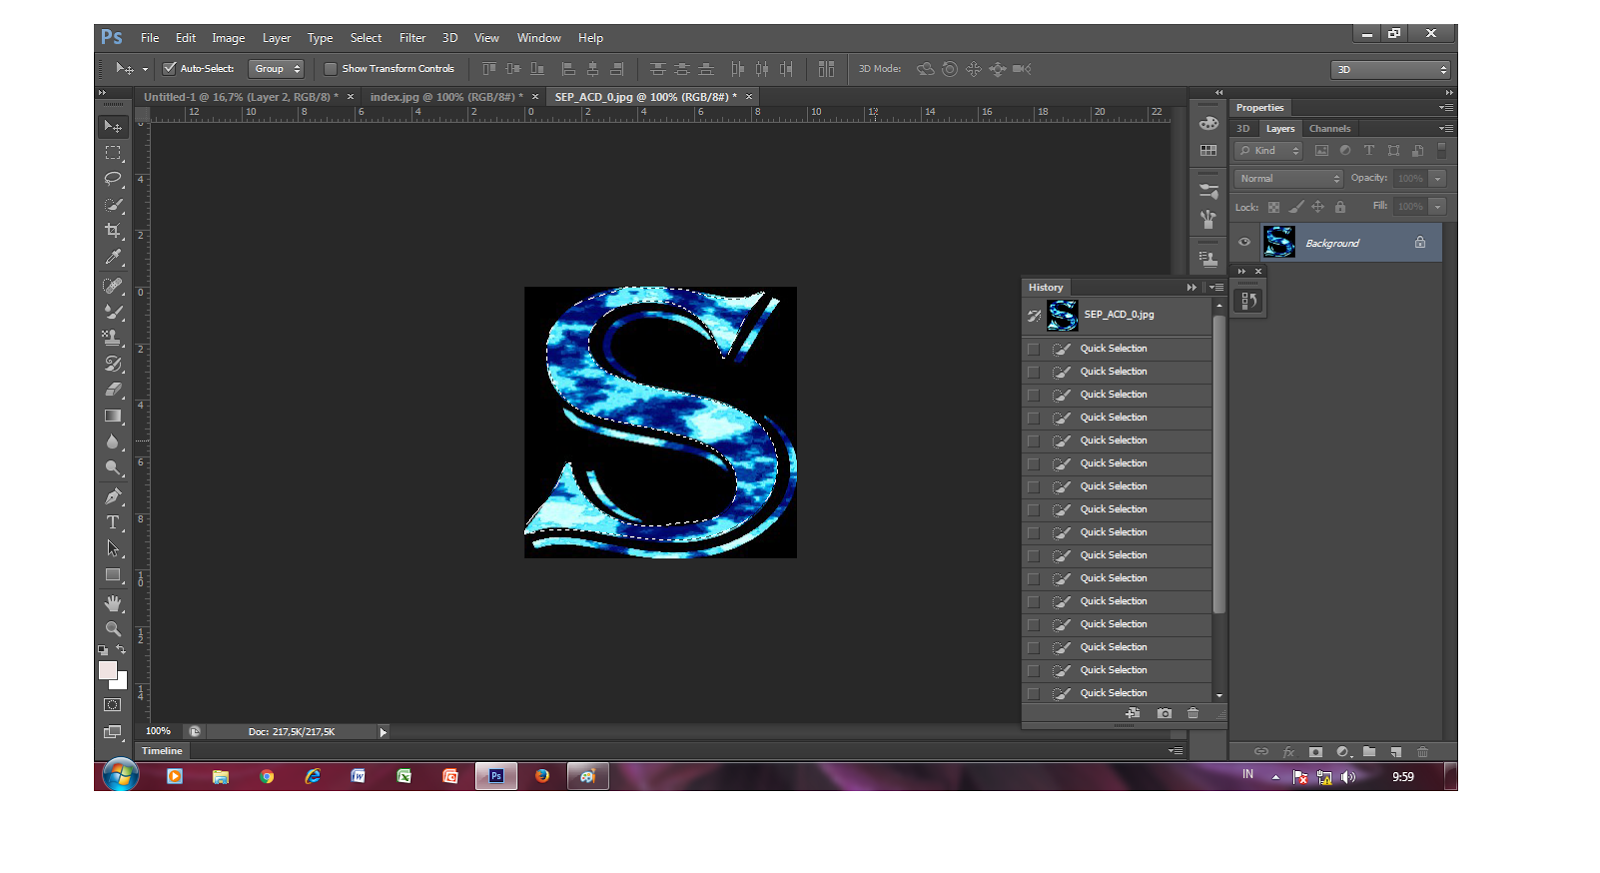Select the Rectangle shape tool

[x=113, y=575]
